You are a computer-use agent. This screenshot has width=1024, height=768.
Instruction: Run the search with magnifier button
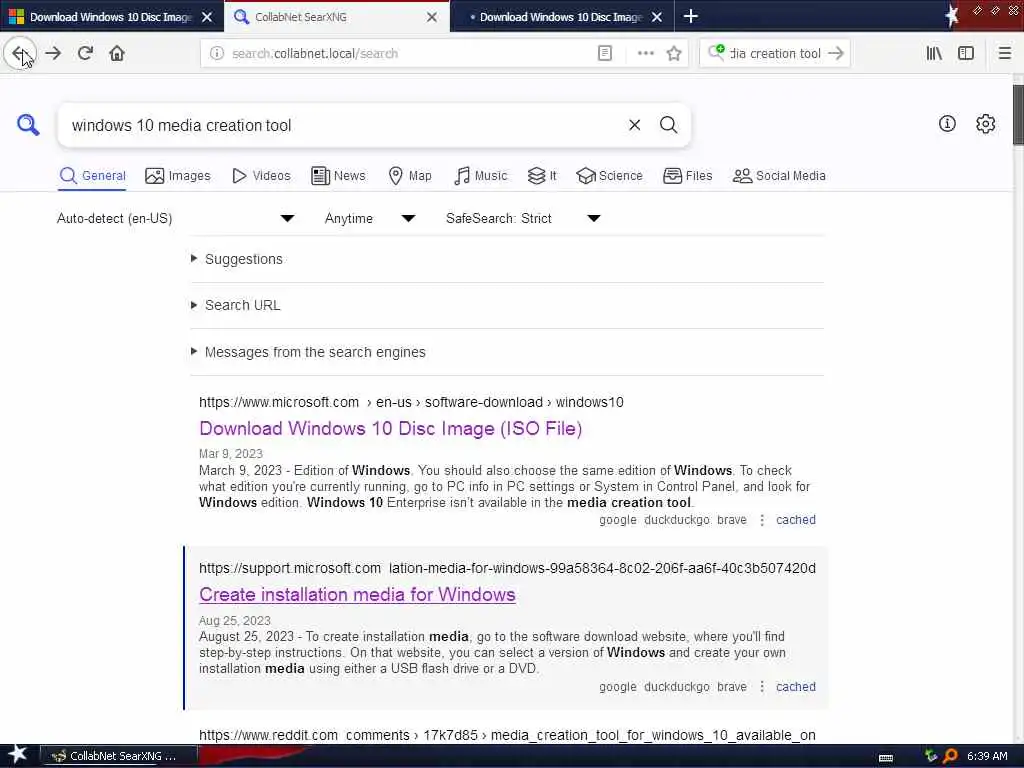click(668, 125)
